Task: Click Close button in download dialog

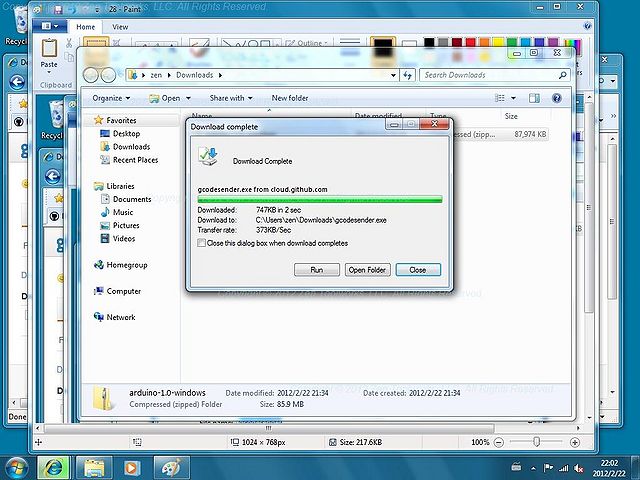Action: (418, 270)
